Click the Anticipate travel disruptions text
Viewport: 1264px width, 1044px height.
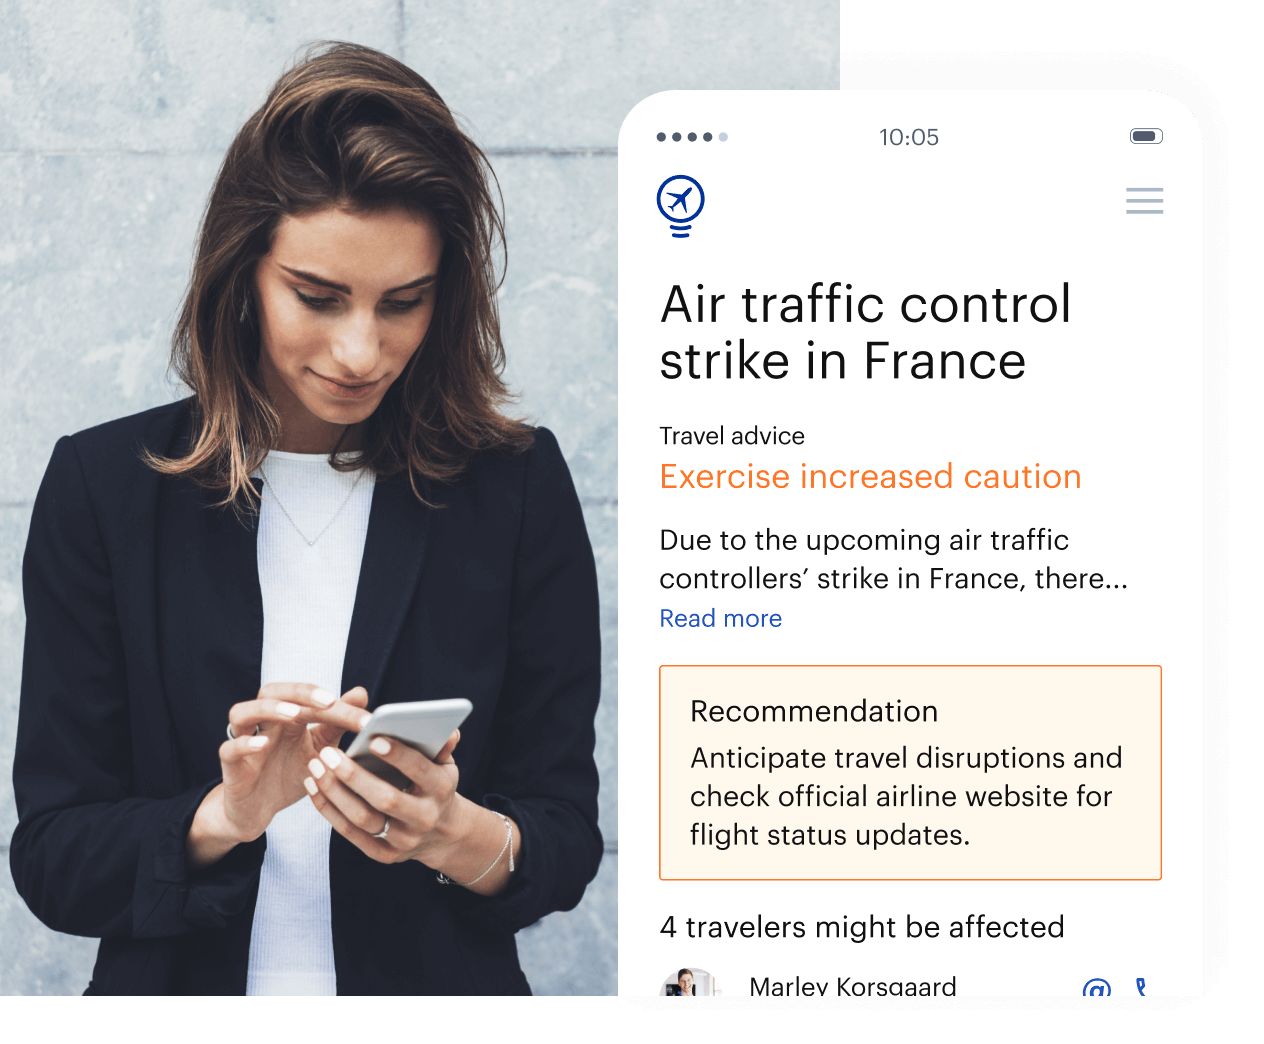point(906,796)
